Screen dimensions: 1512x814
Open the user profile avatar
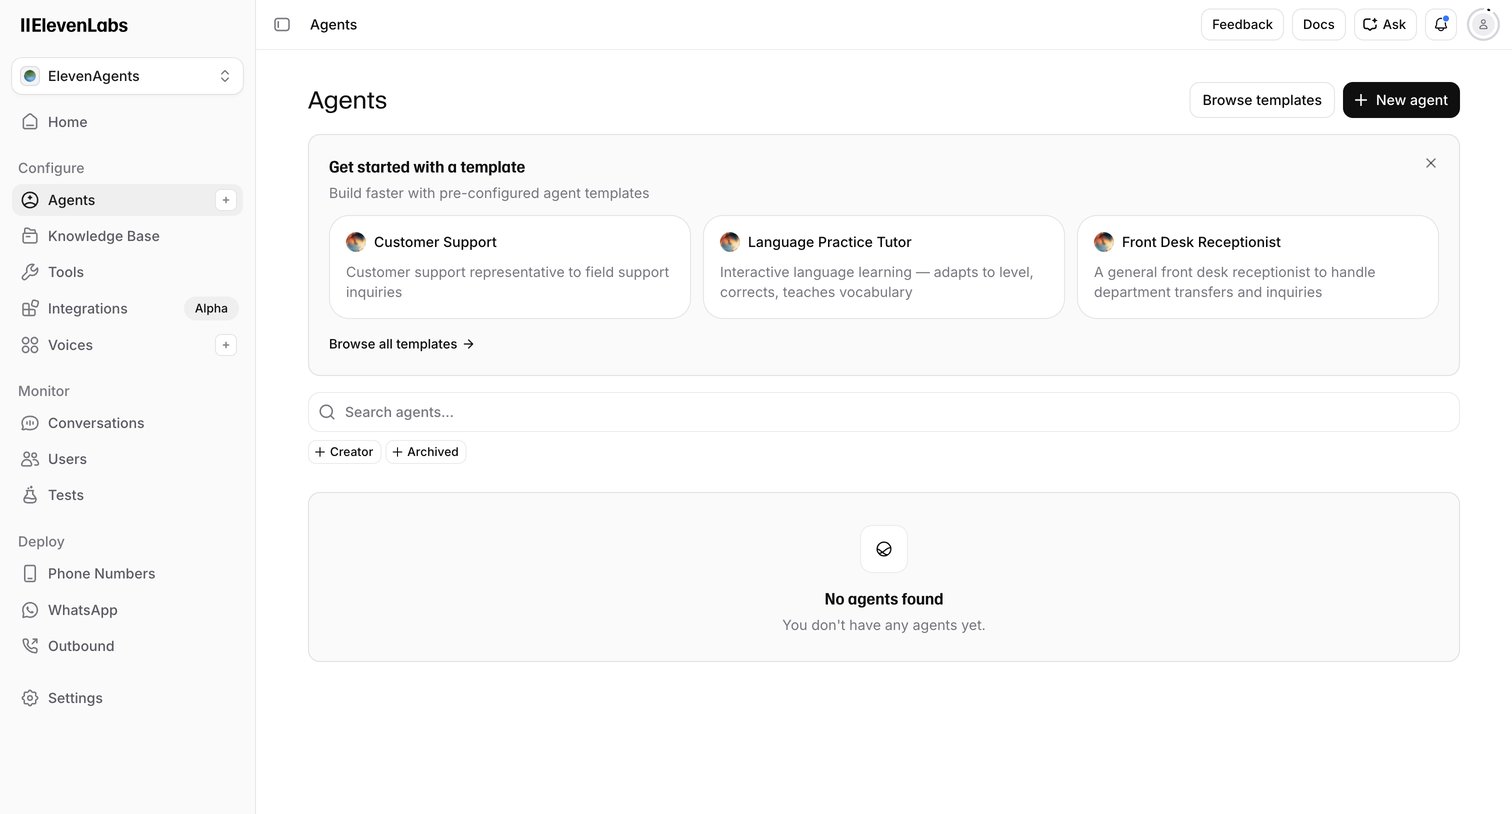pos(1483,24)
